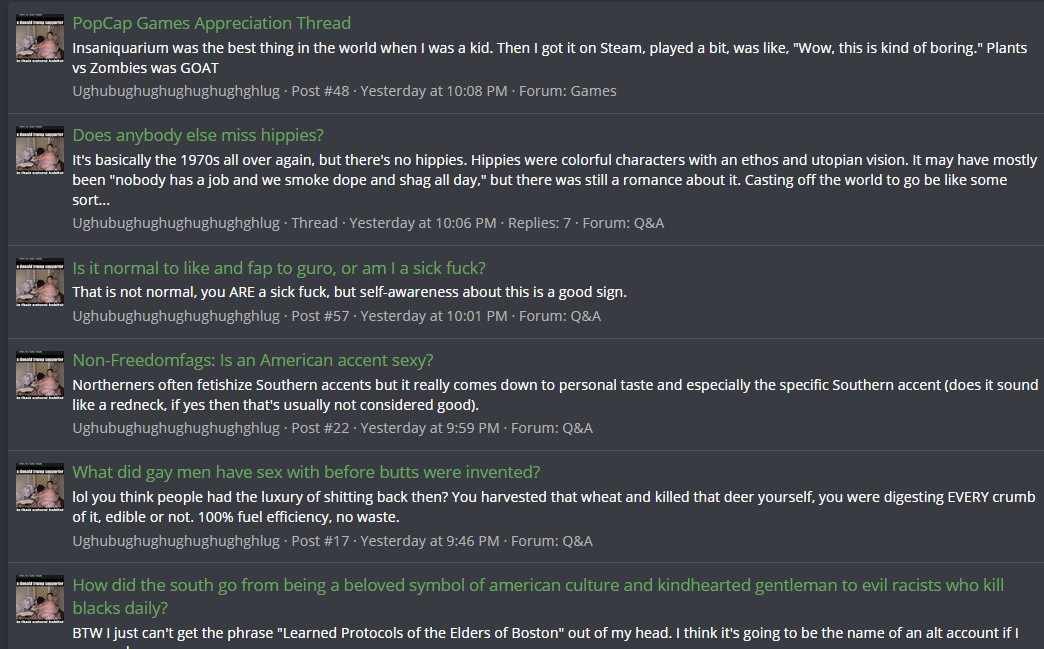Screen dimensions: 1044x649
Task: Click the 'Yesterday at 9:46 PM' timestamp
Action: click(429, 541)
